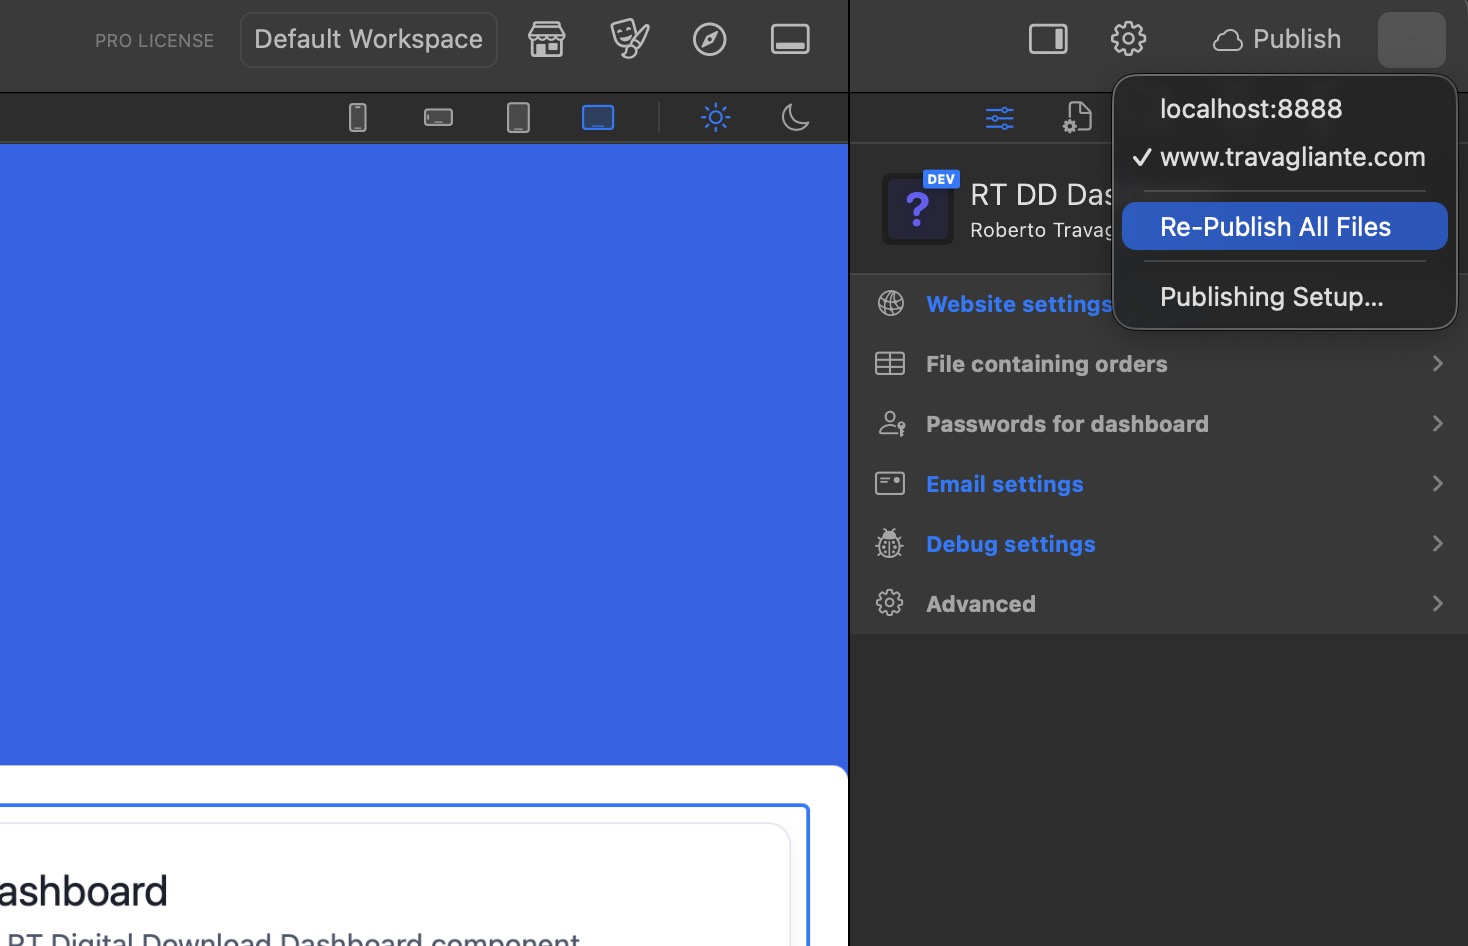This screenshot has height=946, width=1468.
Task: Open Passwords for dashboard row
Action: pos(1159,424)
